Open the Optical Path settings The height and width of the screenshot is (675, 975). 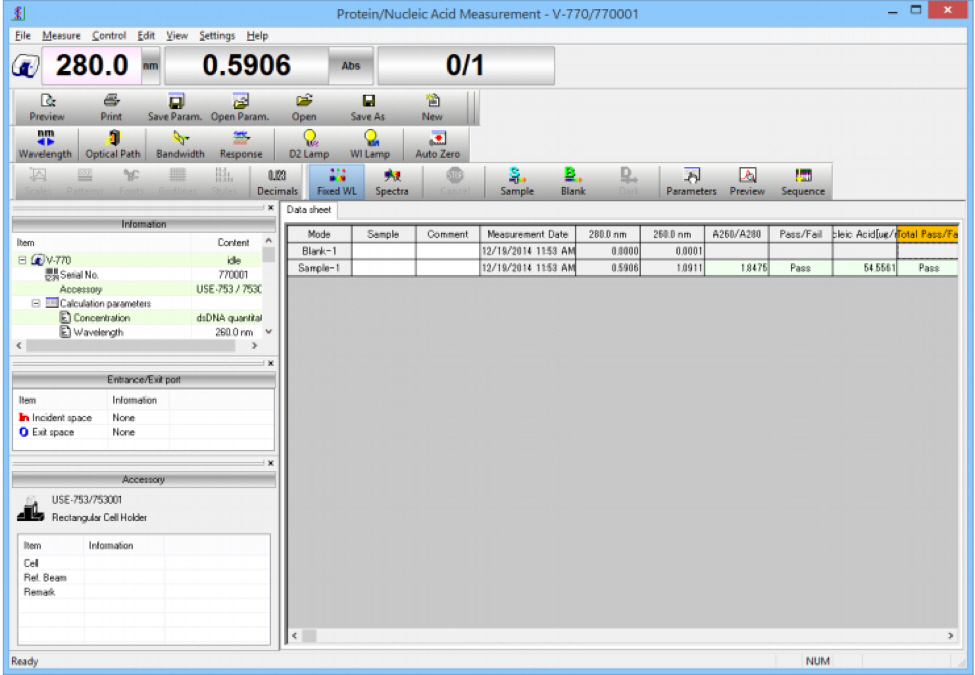coord(112,145)
